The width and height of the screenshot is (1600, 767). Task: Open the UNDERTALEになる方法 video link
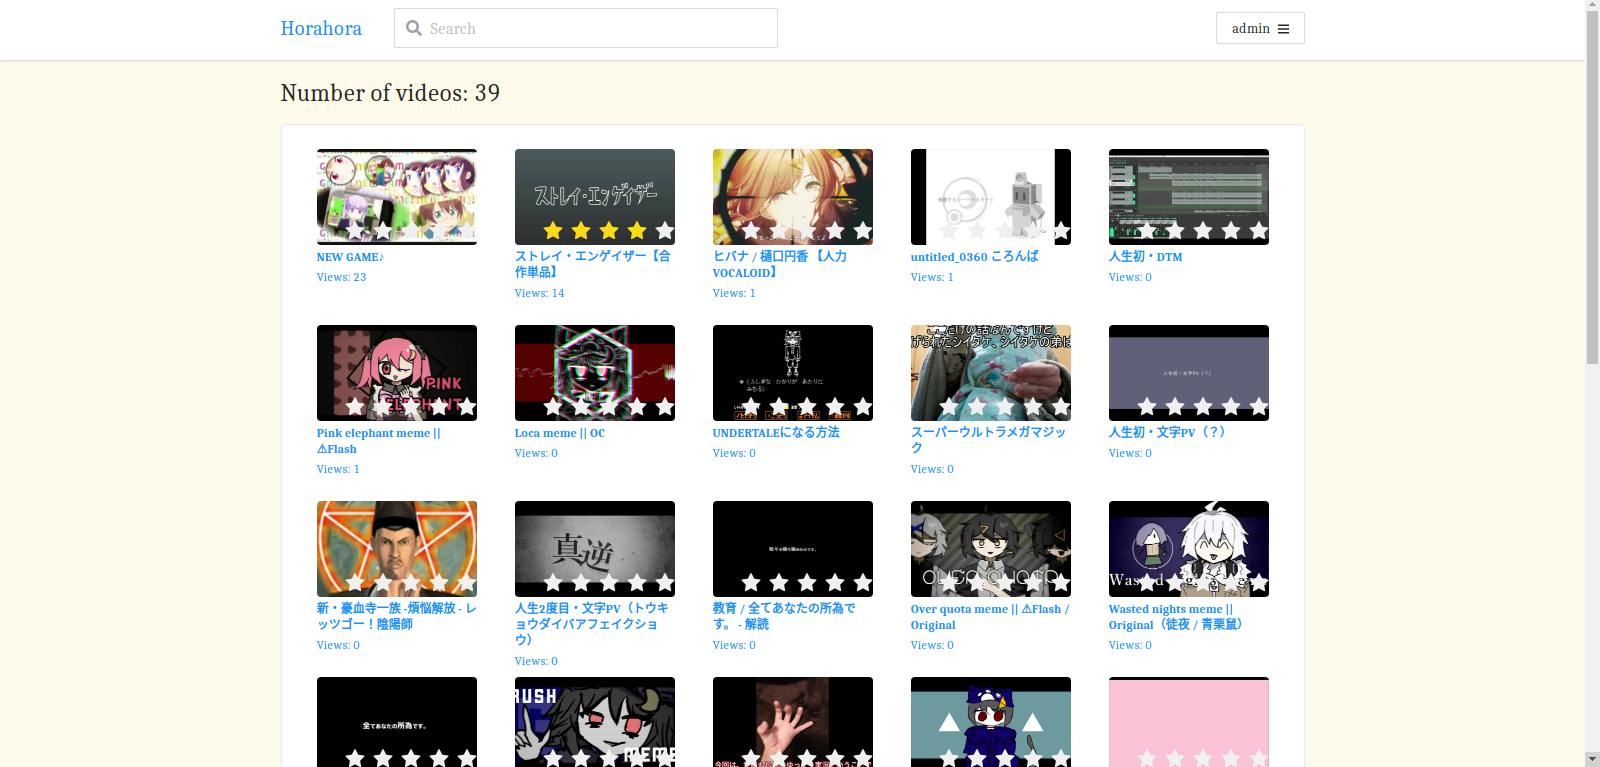pyautogui.click(x=776, y=433)
